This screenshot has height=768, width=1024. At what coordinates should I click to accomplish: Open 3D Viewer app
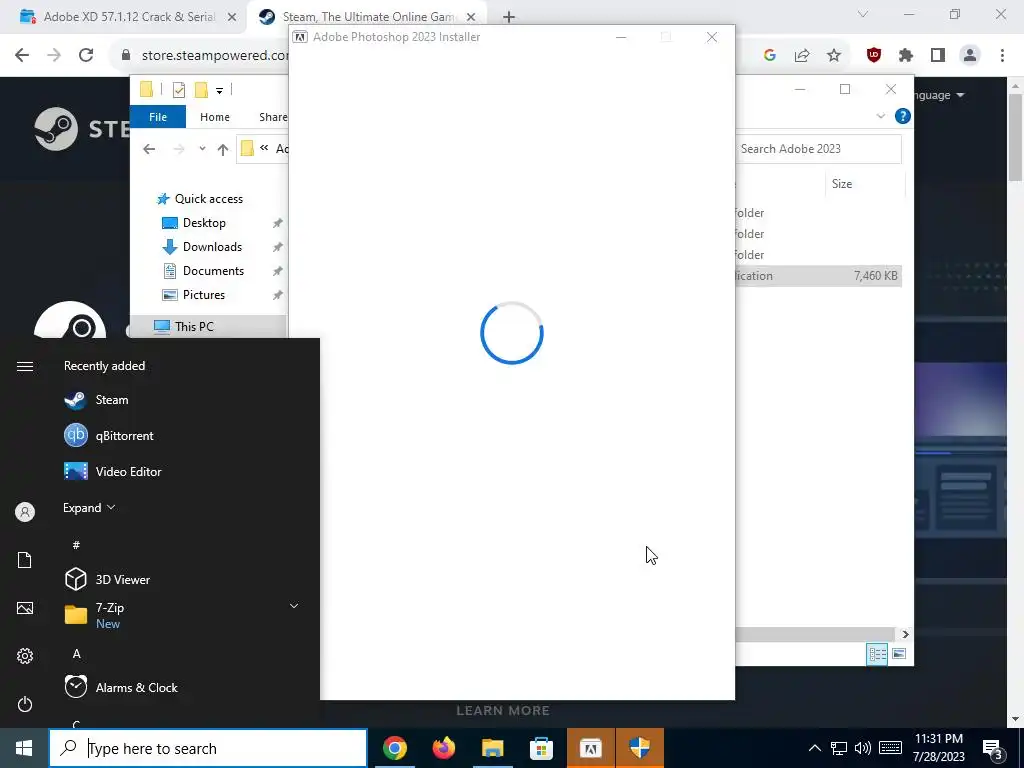coord(108,579)
